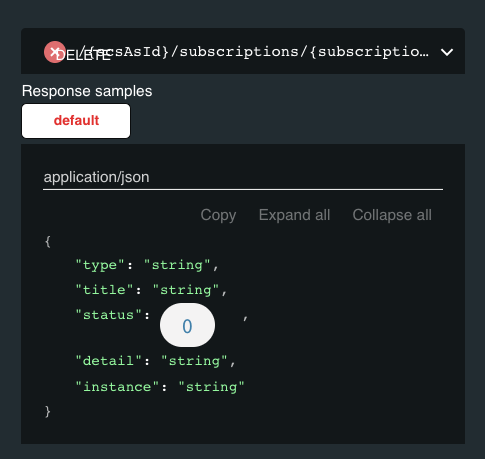Image resolution: width=485 pixels, height=459 pixels.
Task: Click the "instance" key in JSON
Action: pos(117,387)
